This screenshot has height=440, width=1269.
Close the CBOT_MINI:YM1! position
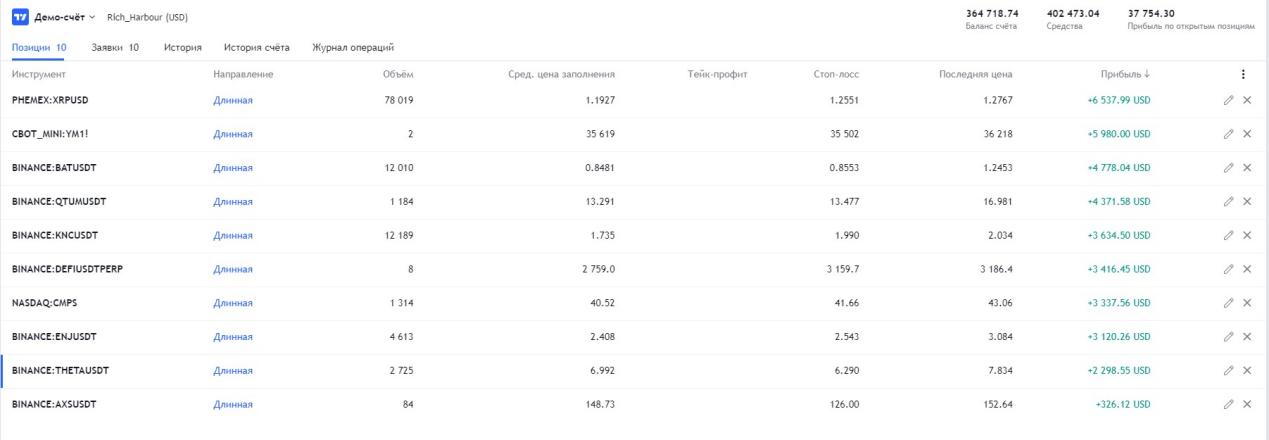pyautogui.click(x=1247, y=134)
